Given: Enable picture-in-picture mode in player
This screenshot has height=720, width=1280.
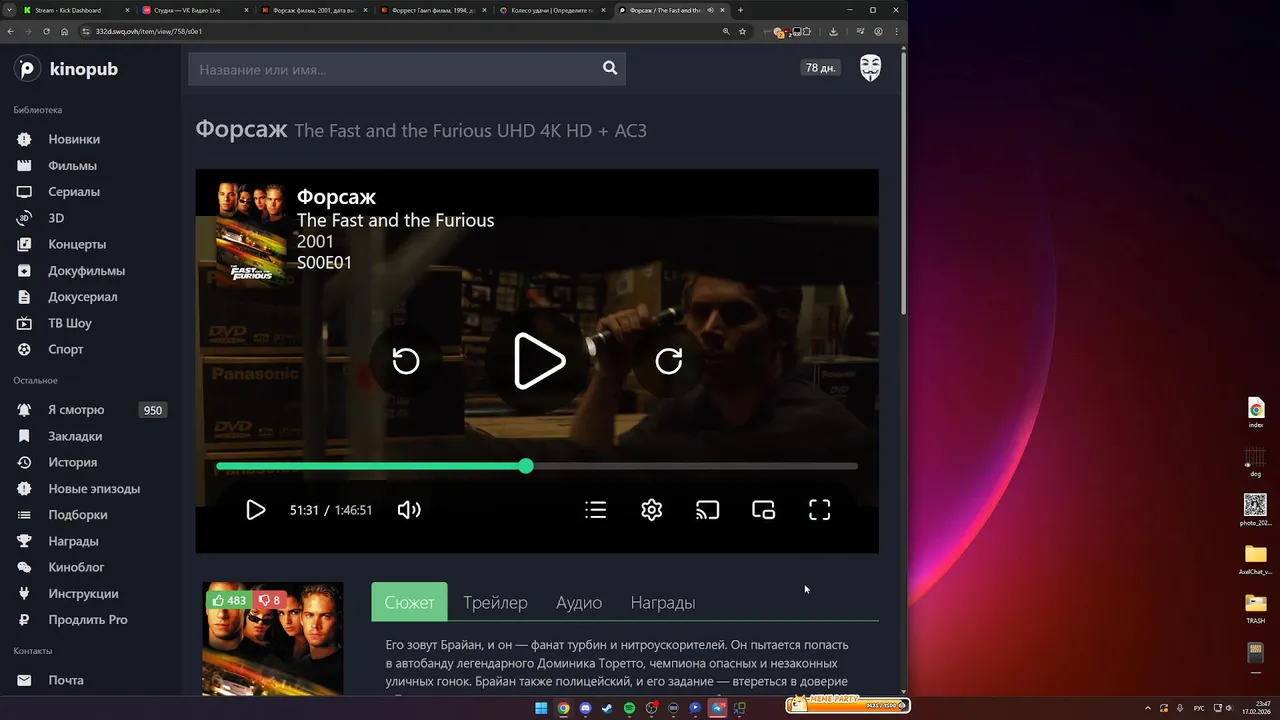Looking at the screenshot, I should pyautogui.click(x=764, y=510).
